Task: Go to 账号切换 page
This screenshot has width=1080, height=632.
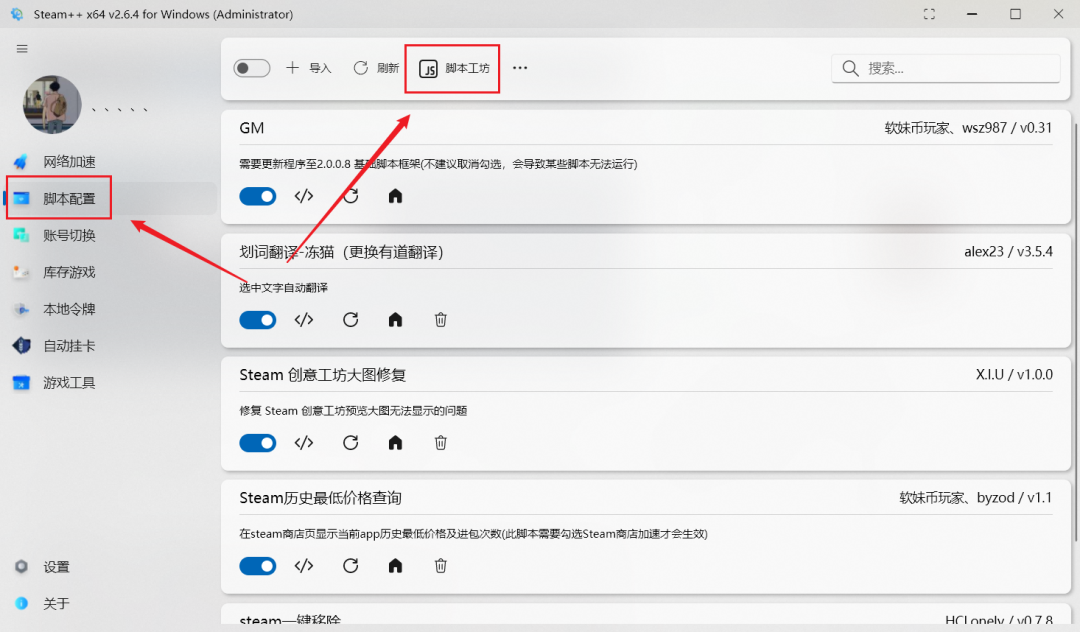Action: [x=69, y=235]
